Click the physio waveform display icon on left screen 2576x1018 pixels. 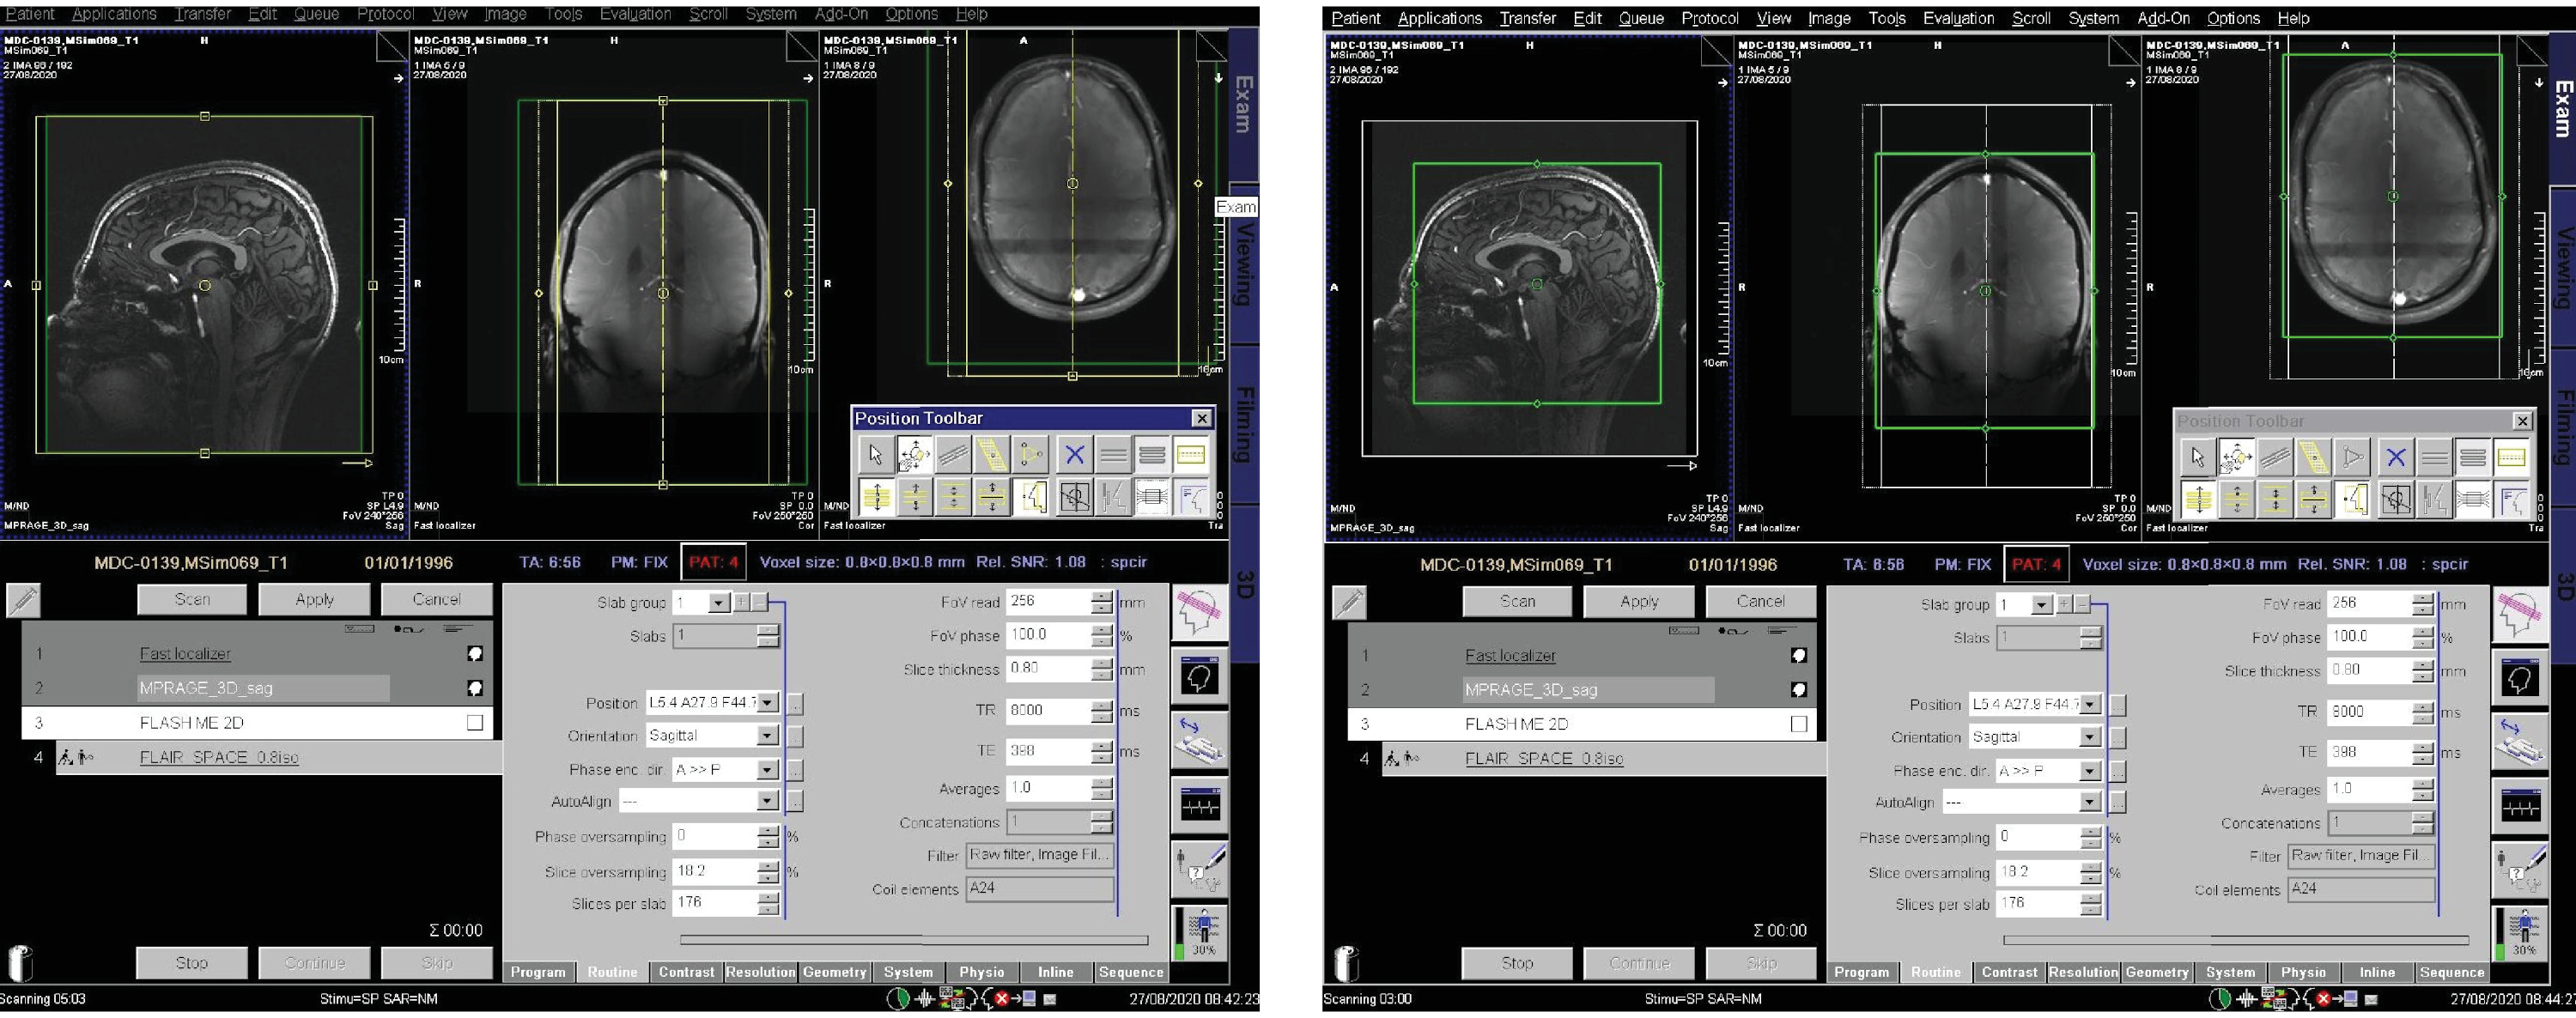1199,805
